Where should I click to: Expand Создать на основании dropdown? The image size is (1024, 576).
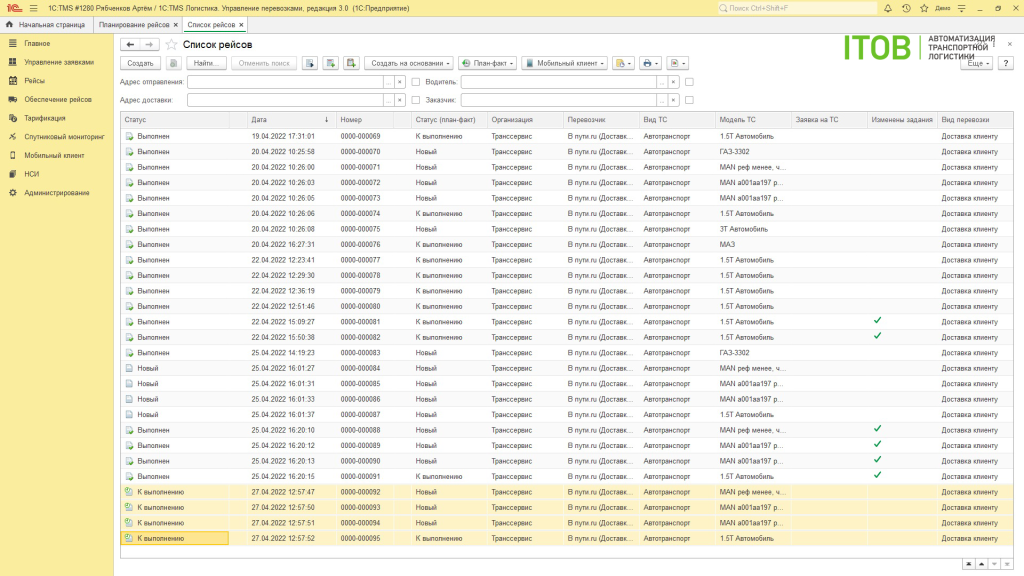point(409,63)
